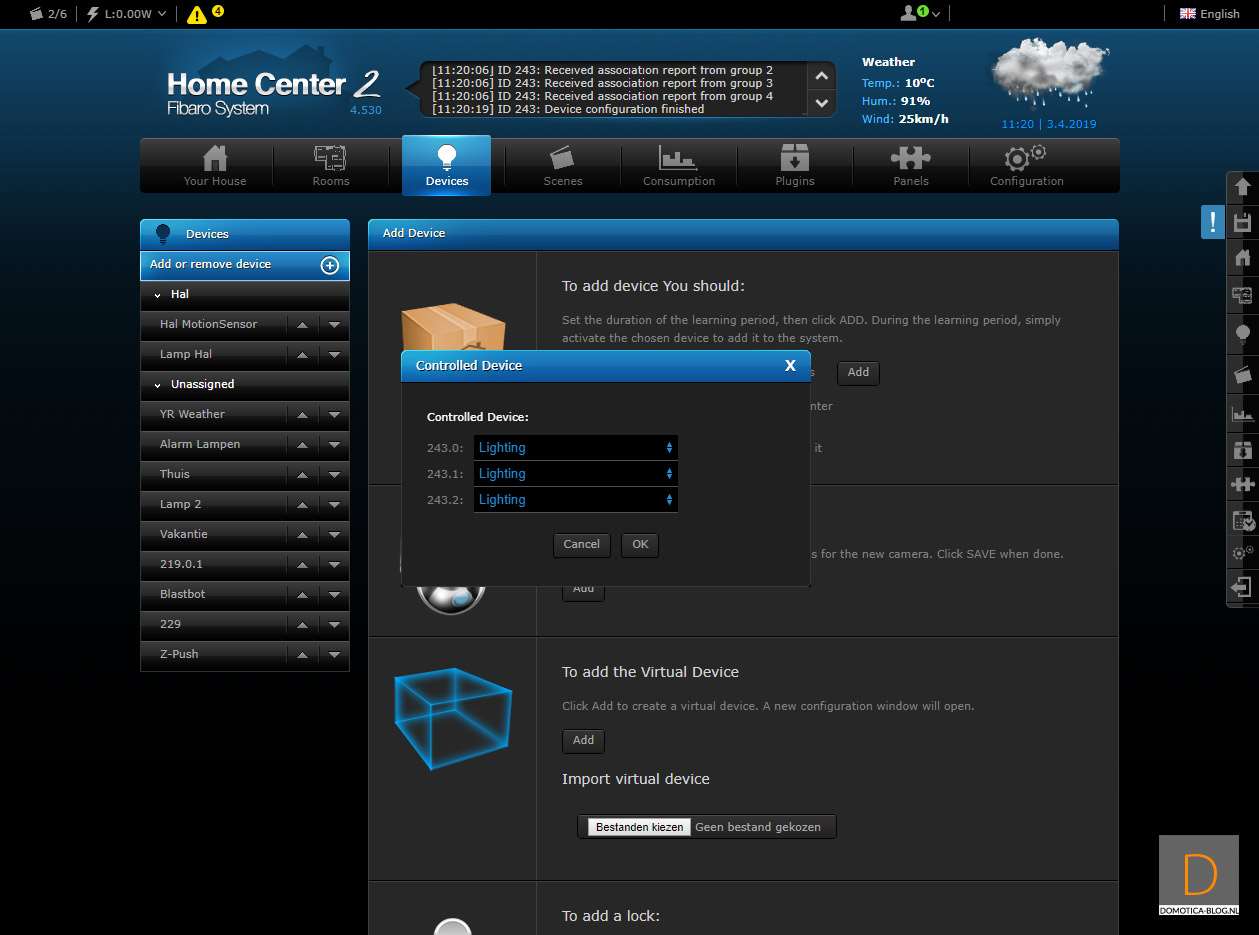Image resolution: width=1259 pixels, height=935 pixels.
Task: Move Lamp Hal up in device list
Action: pos(302,355)
